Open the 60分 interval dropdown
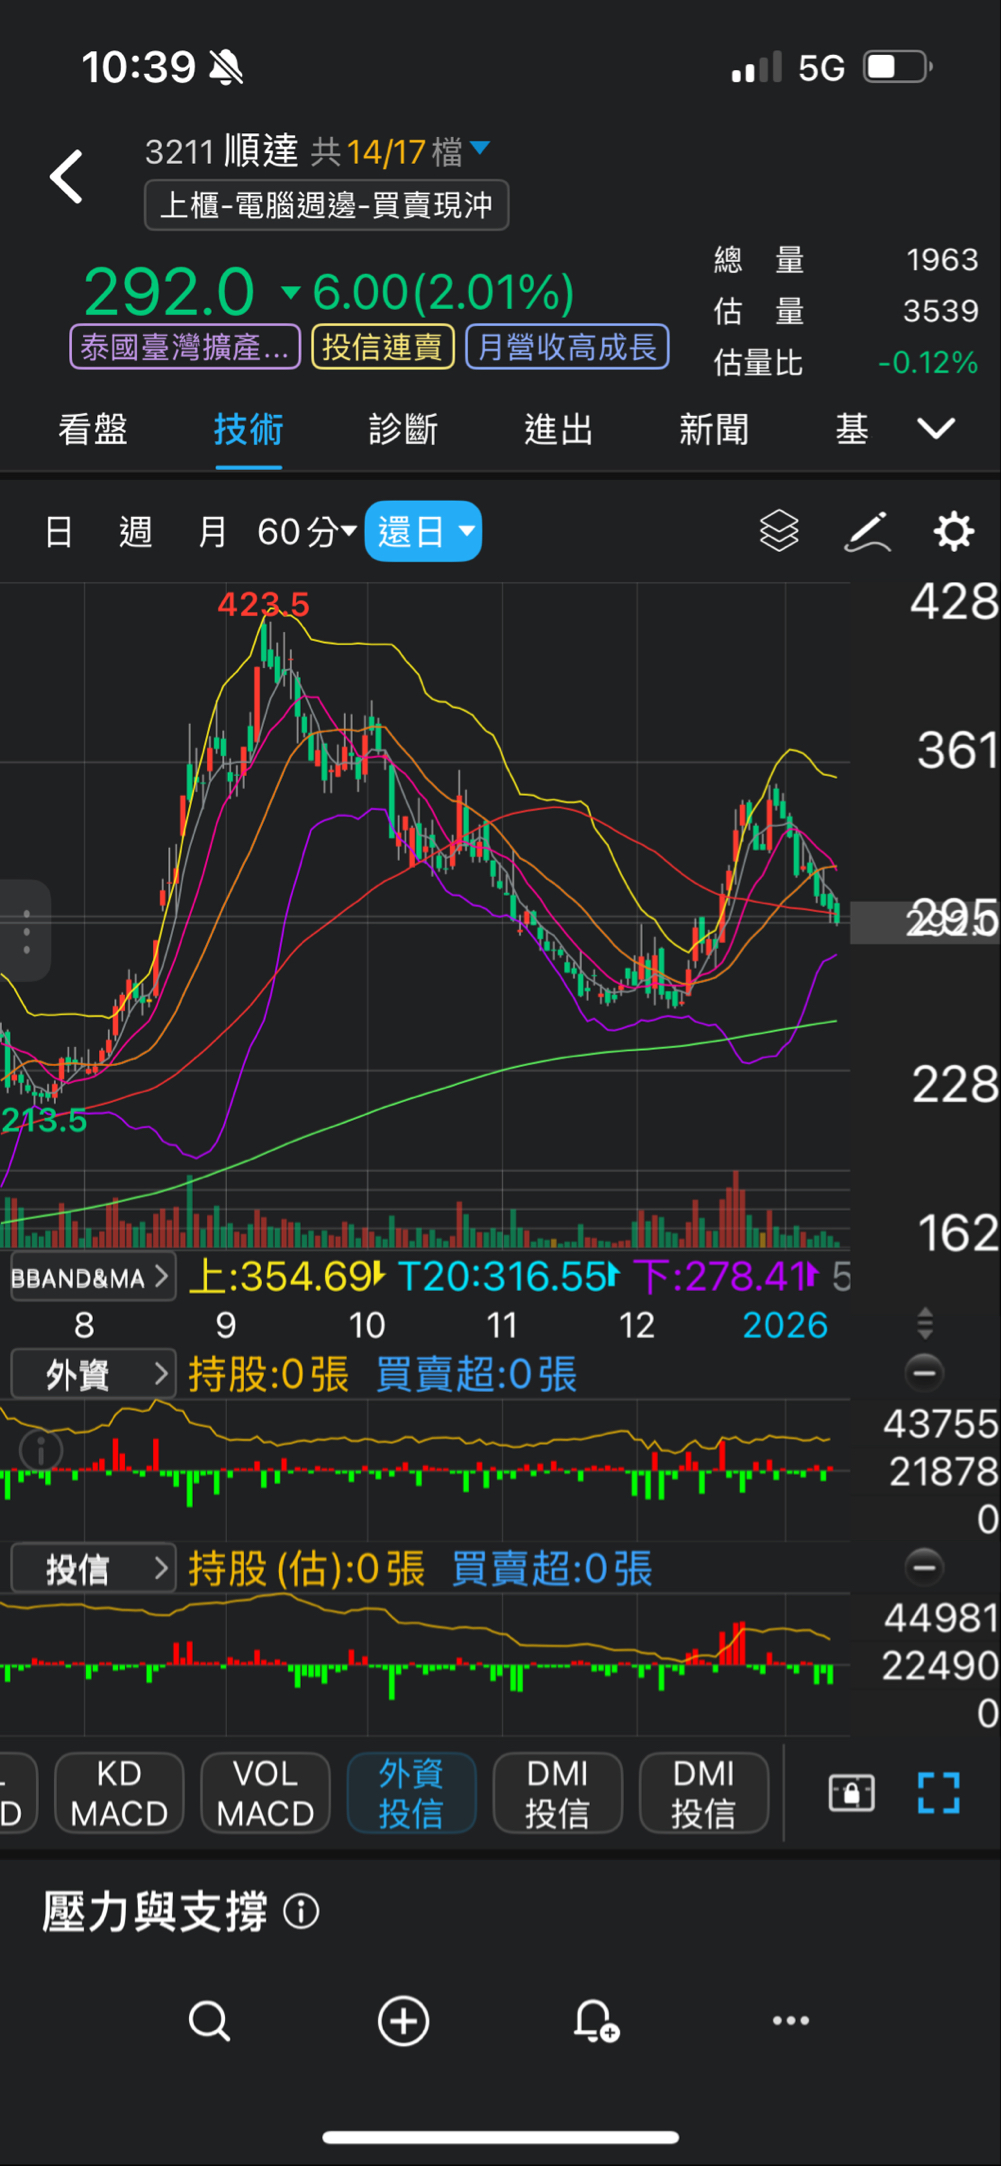 pyautogui.click(x=306, y=531)
